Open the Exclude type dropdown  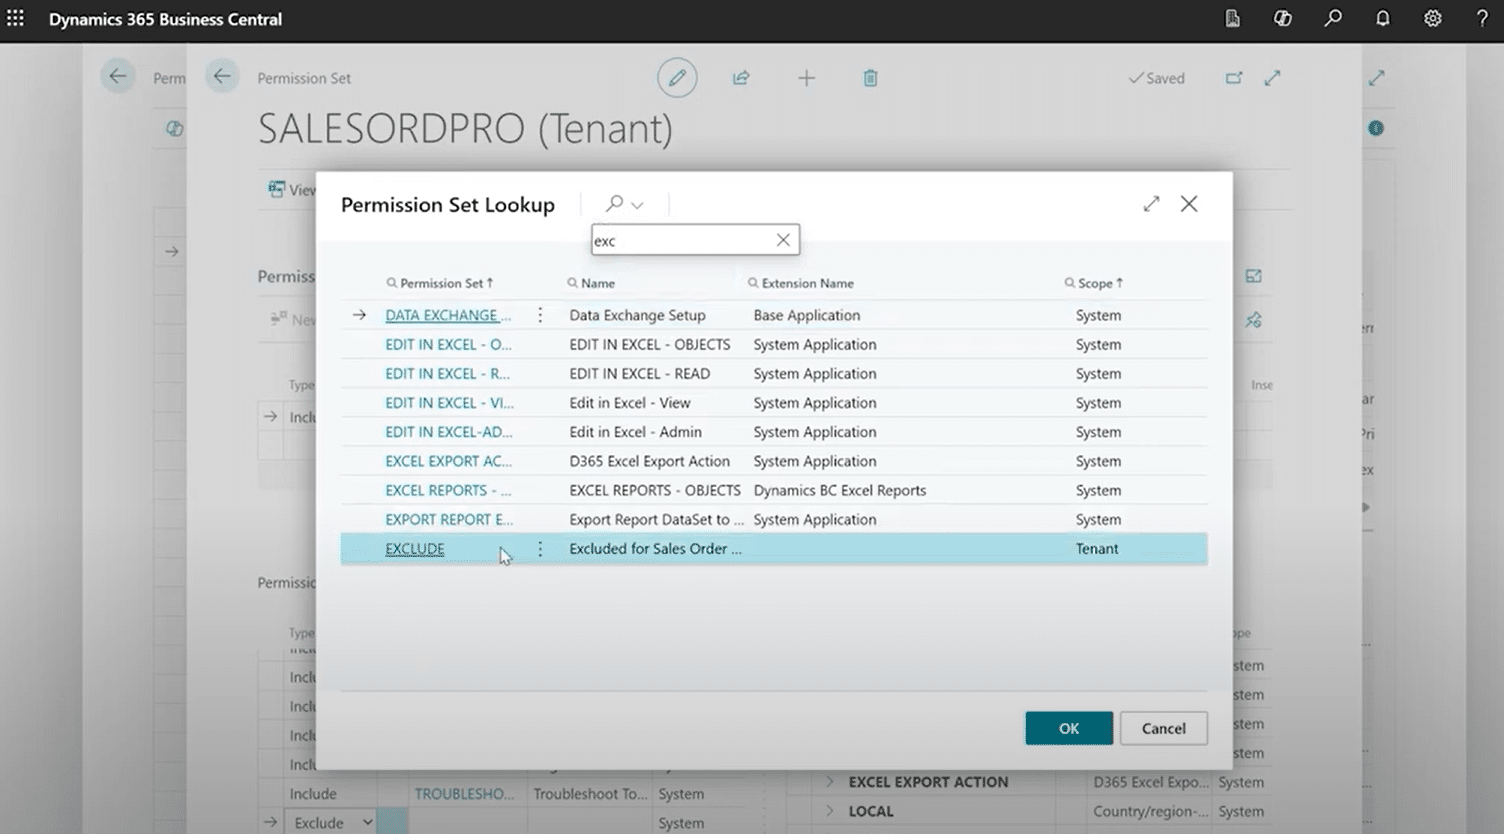(367, 822)
